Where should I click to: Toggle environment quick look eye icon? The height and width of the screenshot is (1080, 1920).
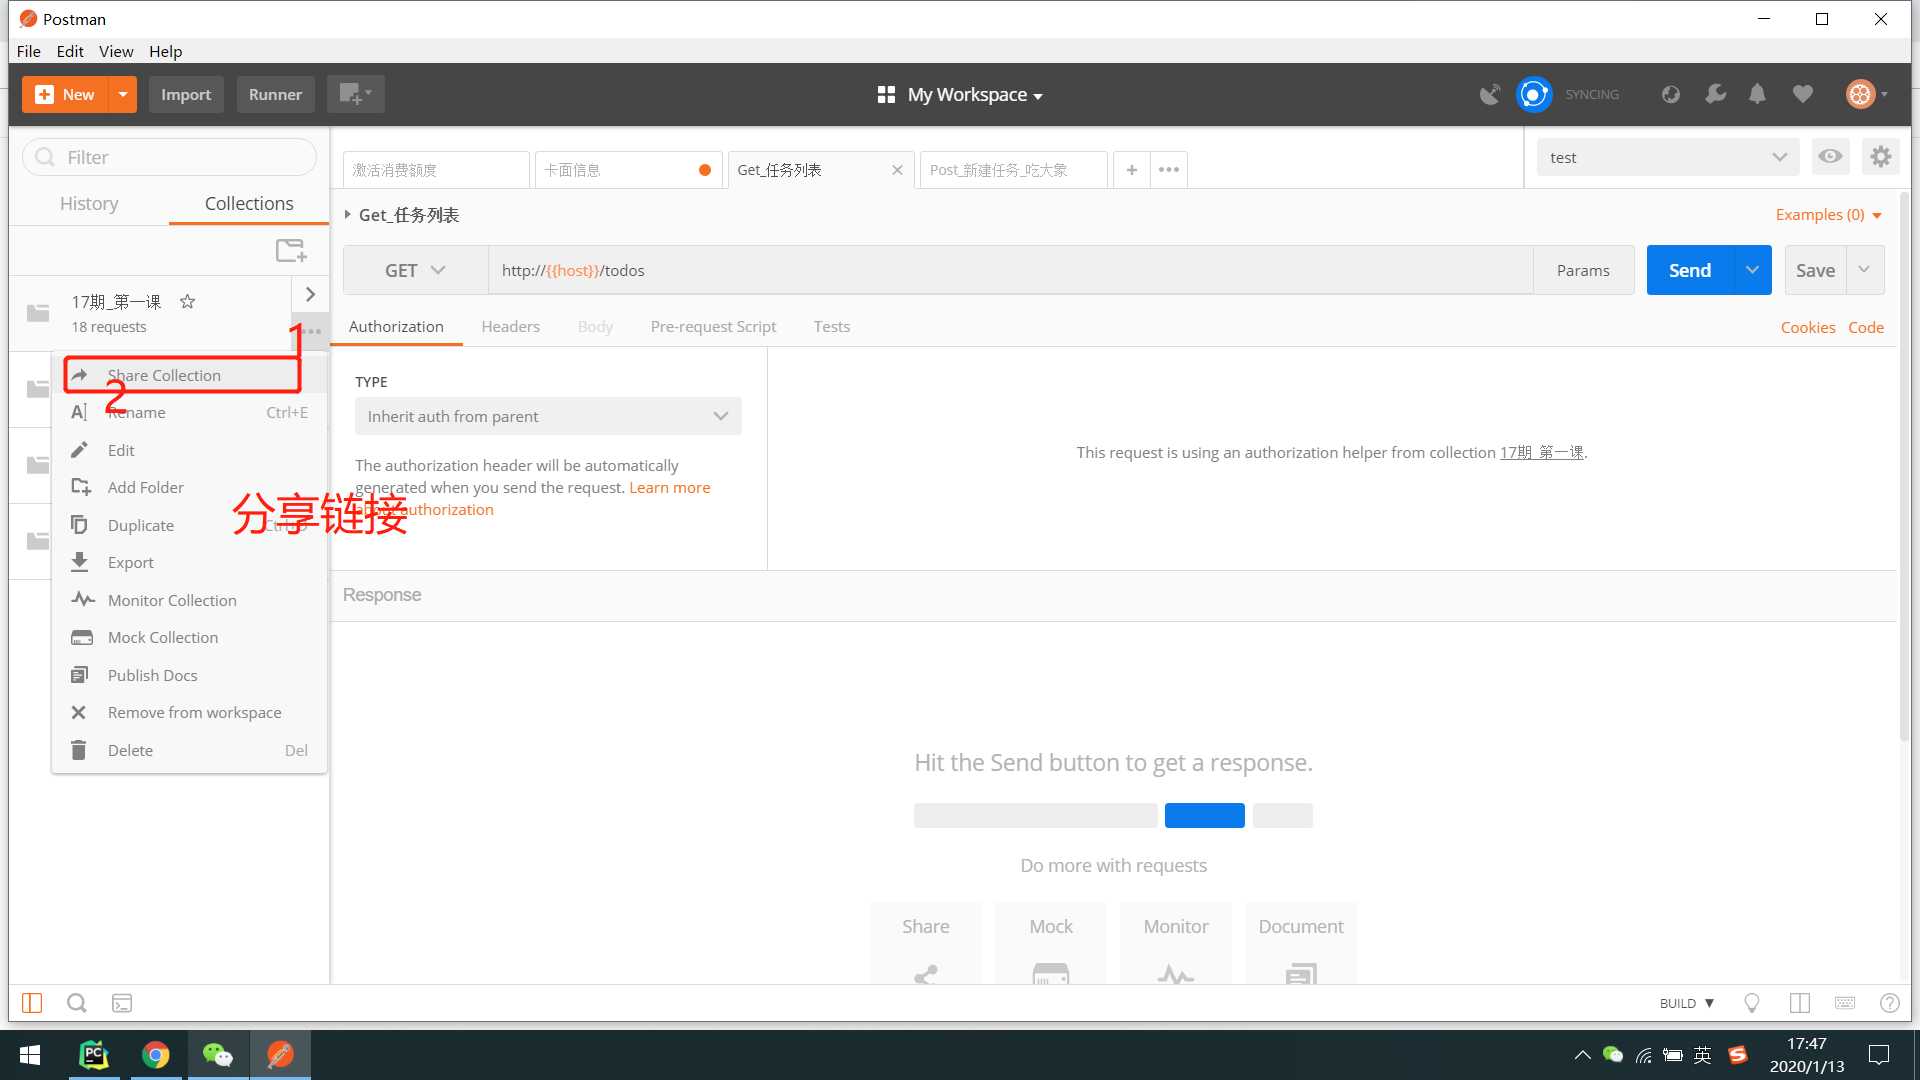pyautogui.click(x=1830, y=157)
